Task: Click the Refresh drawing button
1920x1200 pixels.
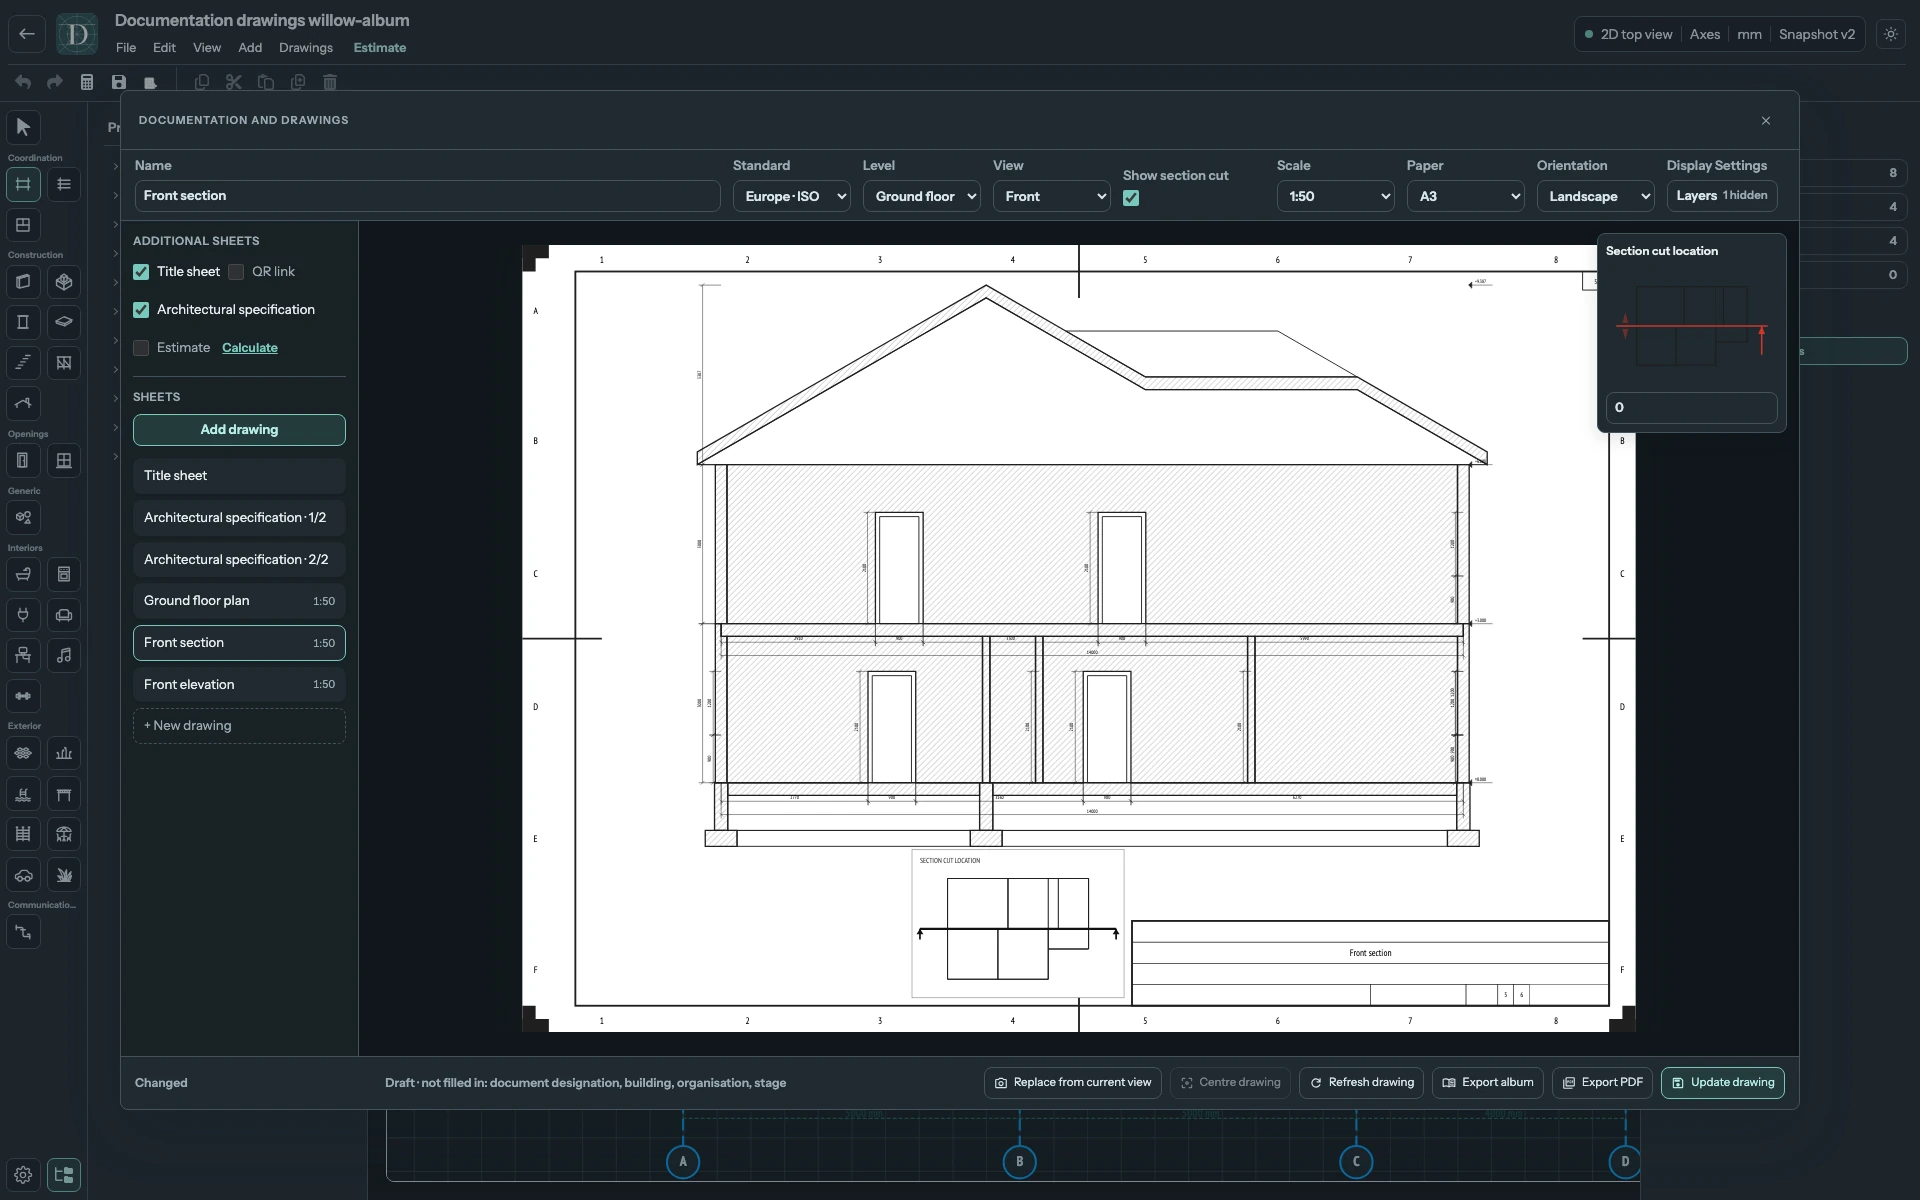Action: tap(1362, 1083)
